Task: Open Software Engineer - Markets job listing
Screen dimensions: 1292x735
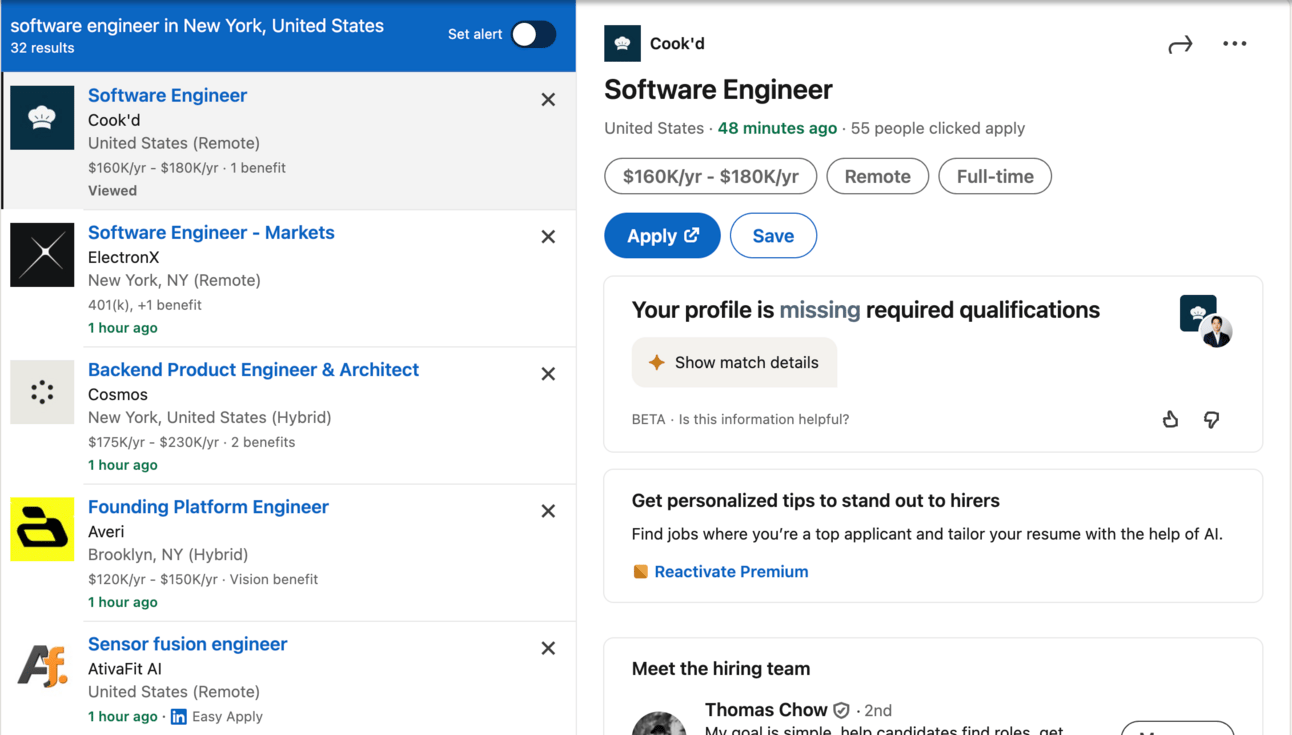Action: (x=211, y=233)
